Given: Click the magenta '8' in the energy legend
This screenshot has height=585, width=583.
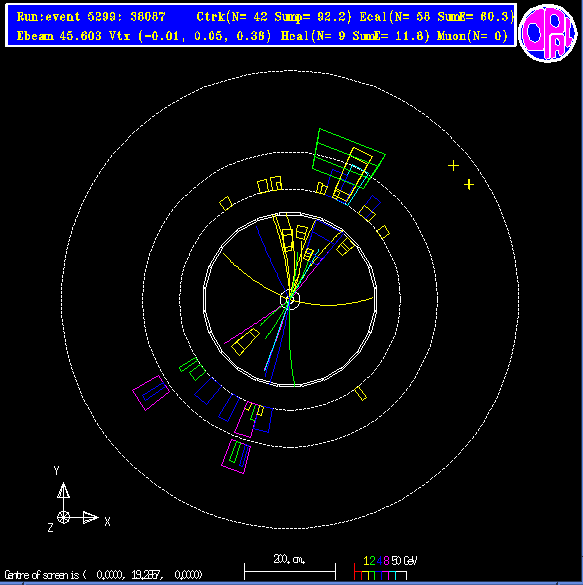Looking at the screenshot, I should [386, 561].
